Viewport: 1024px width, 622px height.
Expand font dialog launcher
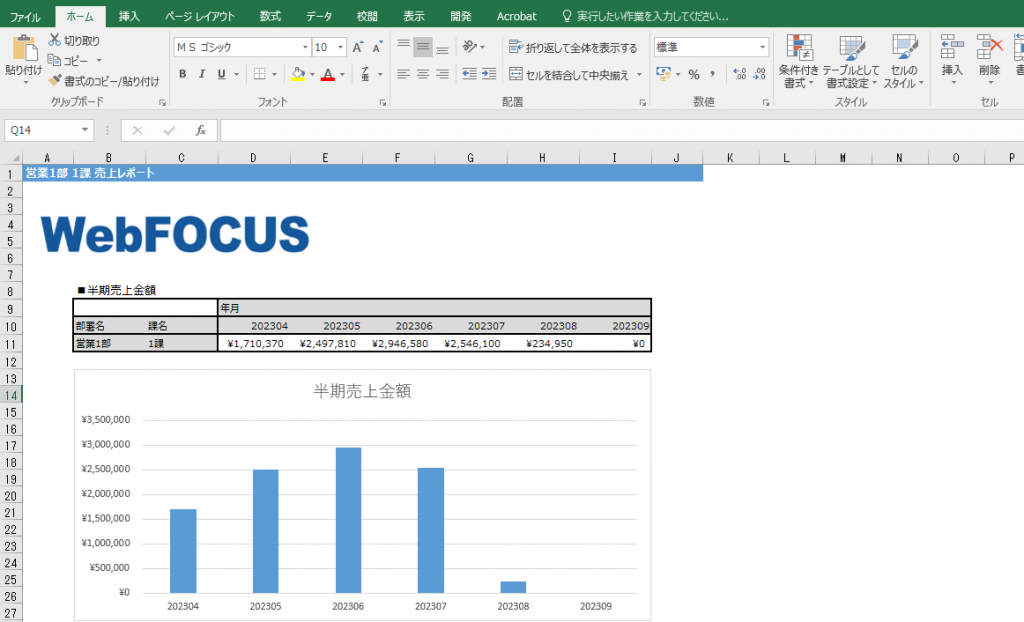pos(383,103)
